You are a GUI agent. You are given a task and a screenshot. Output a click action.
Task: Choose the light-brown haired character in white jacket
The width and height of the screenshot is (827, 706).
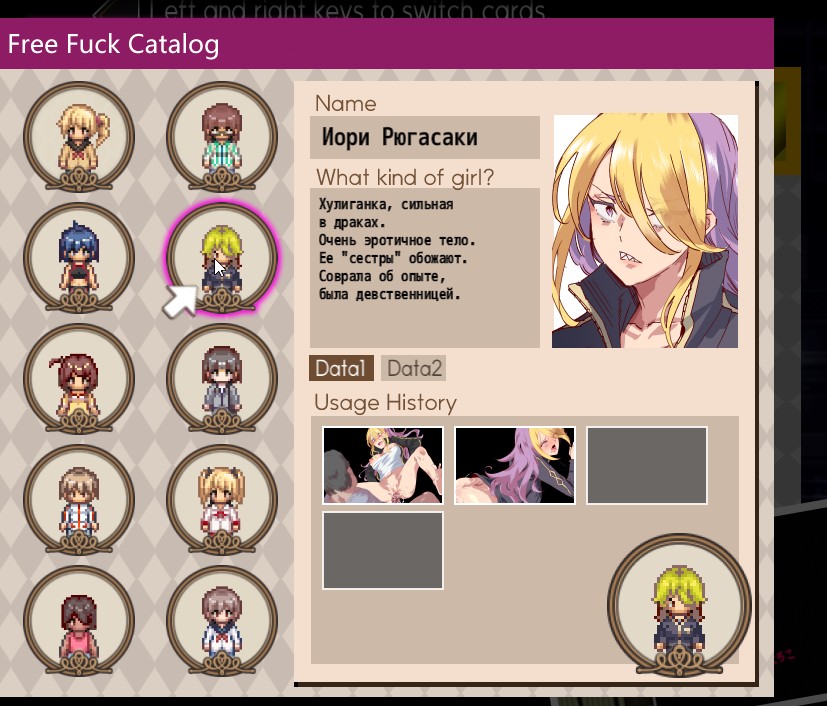click(x=79, y=500)
